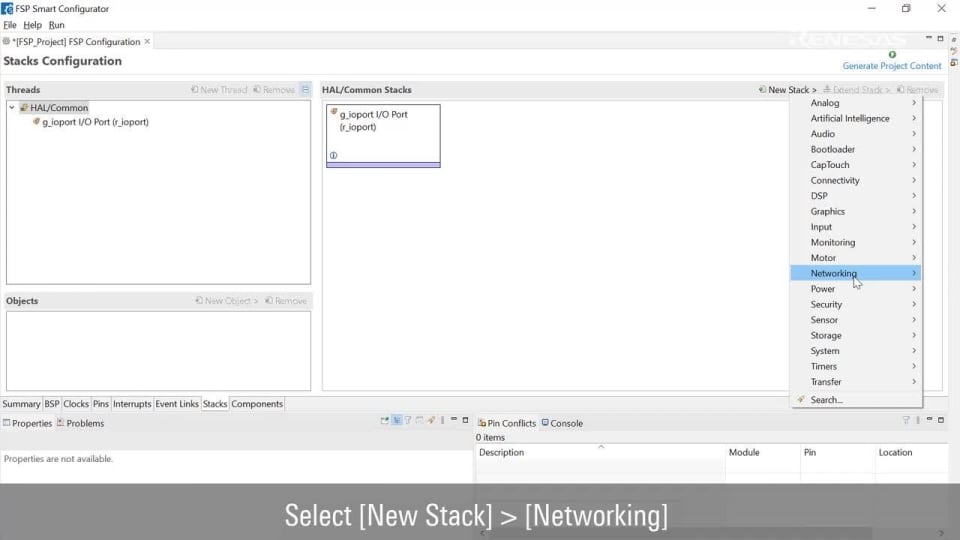Click the Threads panel view toggle icon
The height and width of the screenshot is (540, 960).
(x=305, y=89)
